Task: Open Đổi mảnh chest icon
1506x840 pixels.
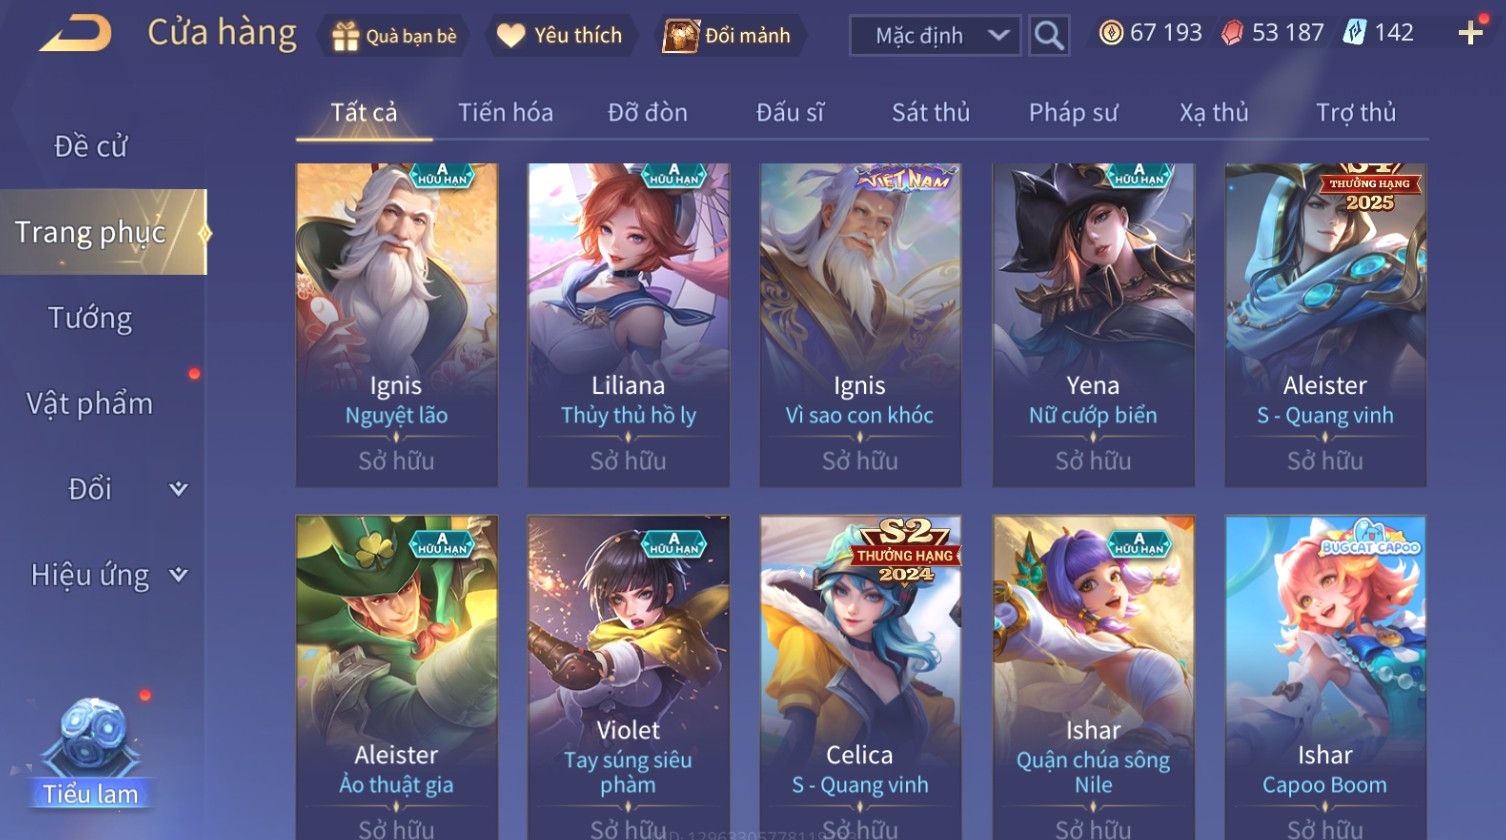Action: coord(681,36)
